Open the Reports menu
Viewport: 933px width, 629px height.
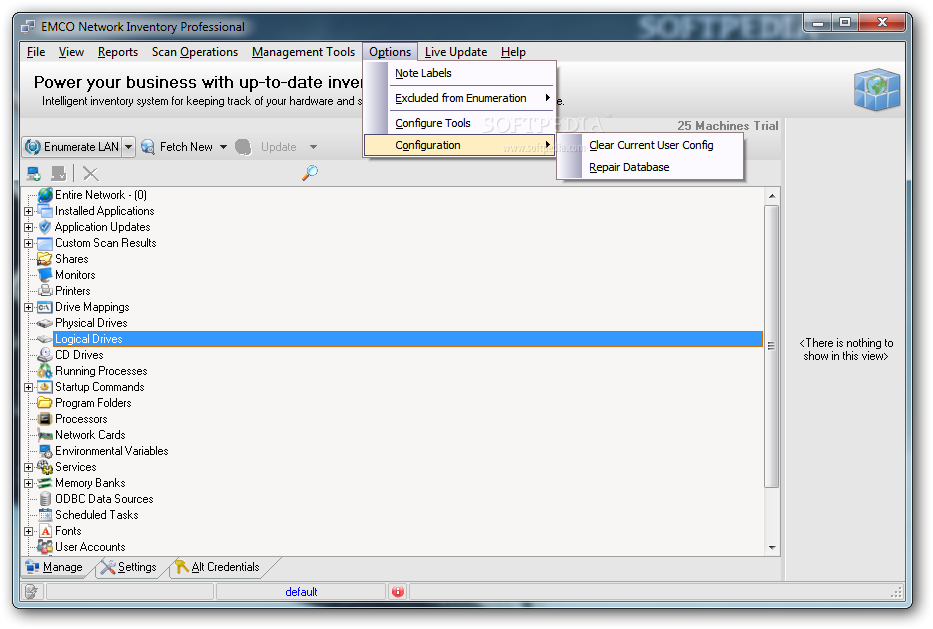coord(118,52)
